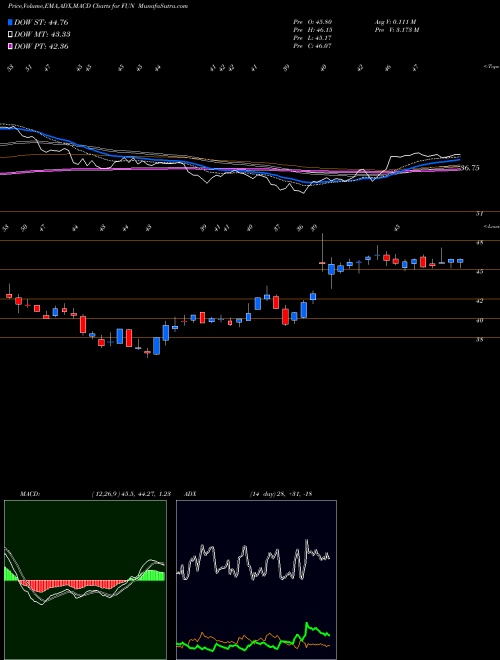500x660 pixels.
Task: Click the Pre L: 45.17 value
Action: click(313, 38)
